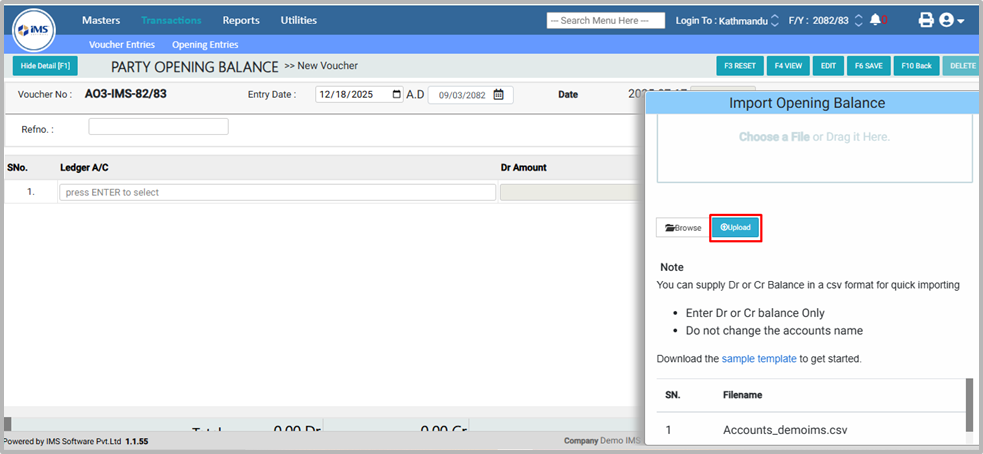Click the Browse folder button
Viewport: 983px width, 454px height.
pos(683,228)
